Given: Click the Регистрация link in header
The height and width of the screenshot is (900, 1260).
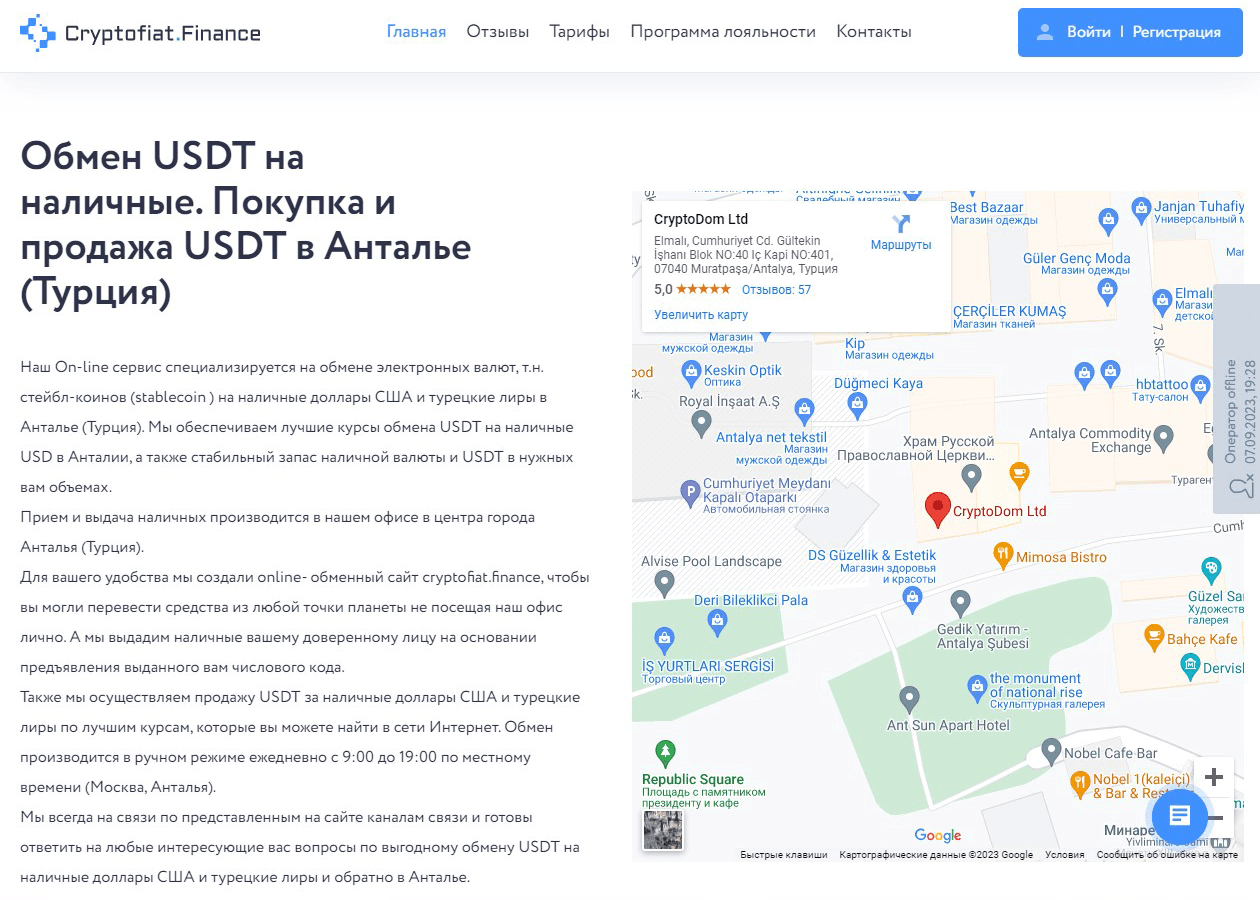Looking at the screenshot, I should pyautogui.click(x=1176, y=32).
